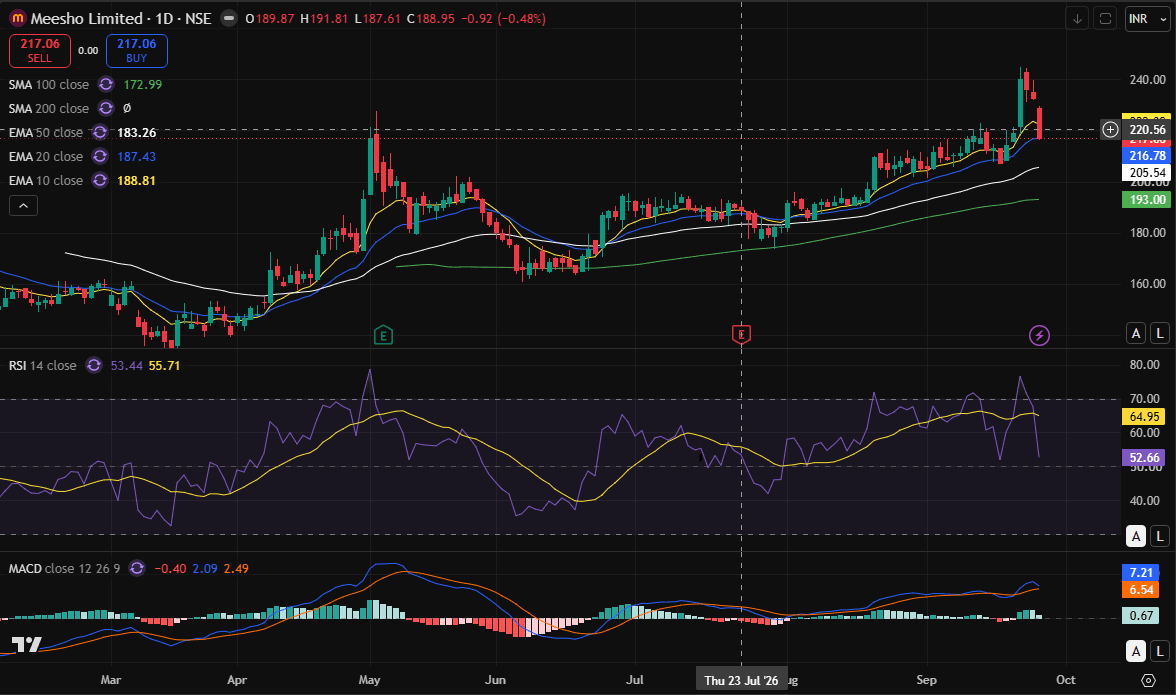Click the blue 216.78 price label
This screenshot has width=1176, height=695.
point(1147,156)
